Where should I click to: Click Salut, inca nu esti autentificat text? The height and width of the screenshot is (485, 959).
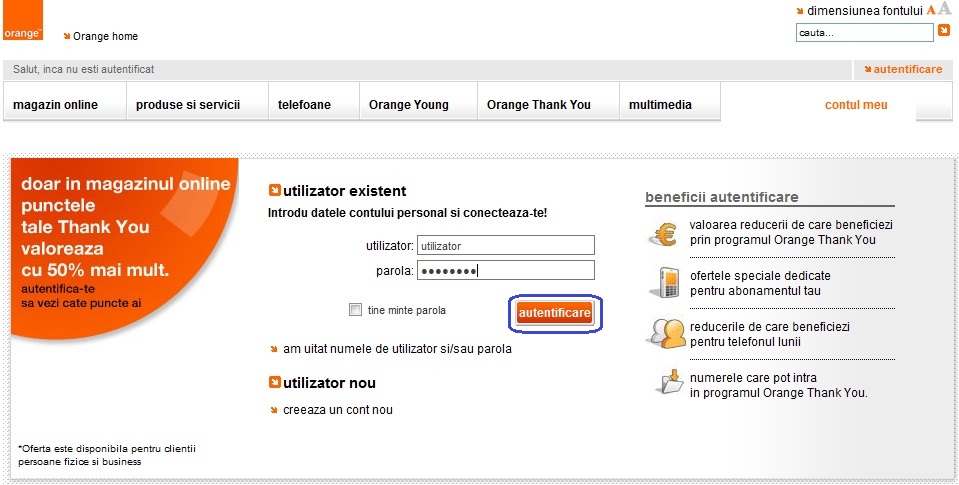(x=84, y=69)
